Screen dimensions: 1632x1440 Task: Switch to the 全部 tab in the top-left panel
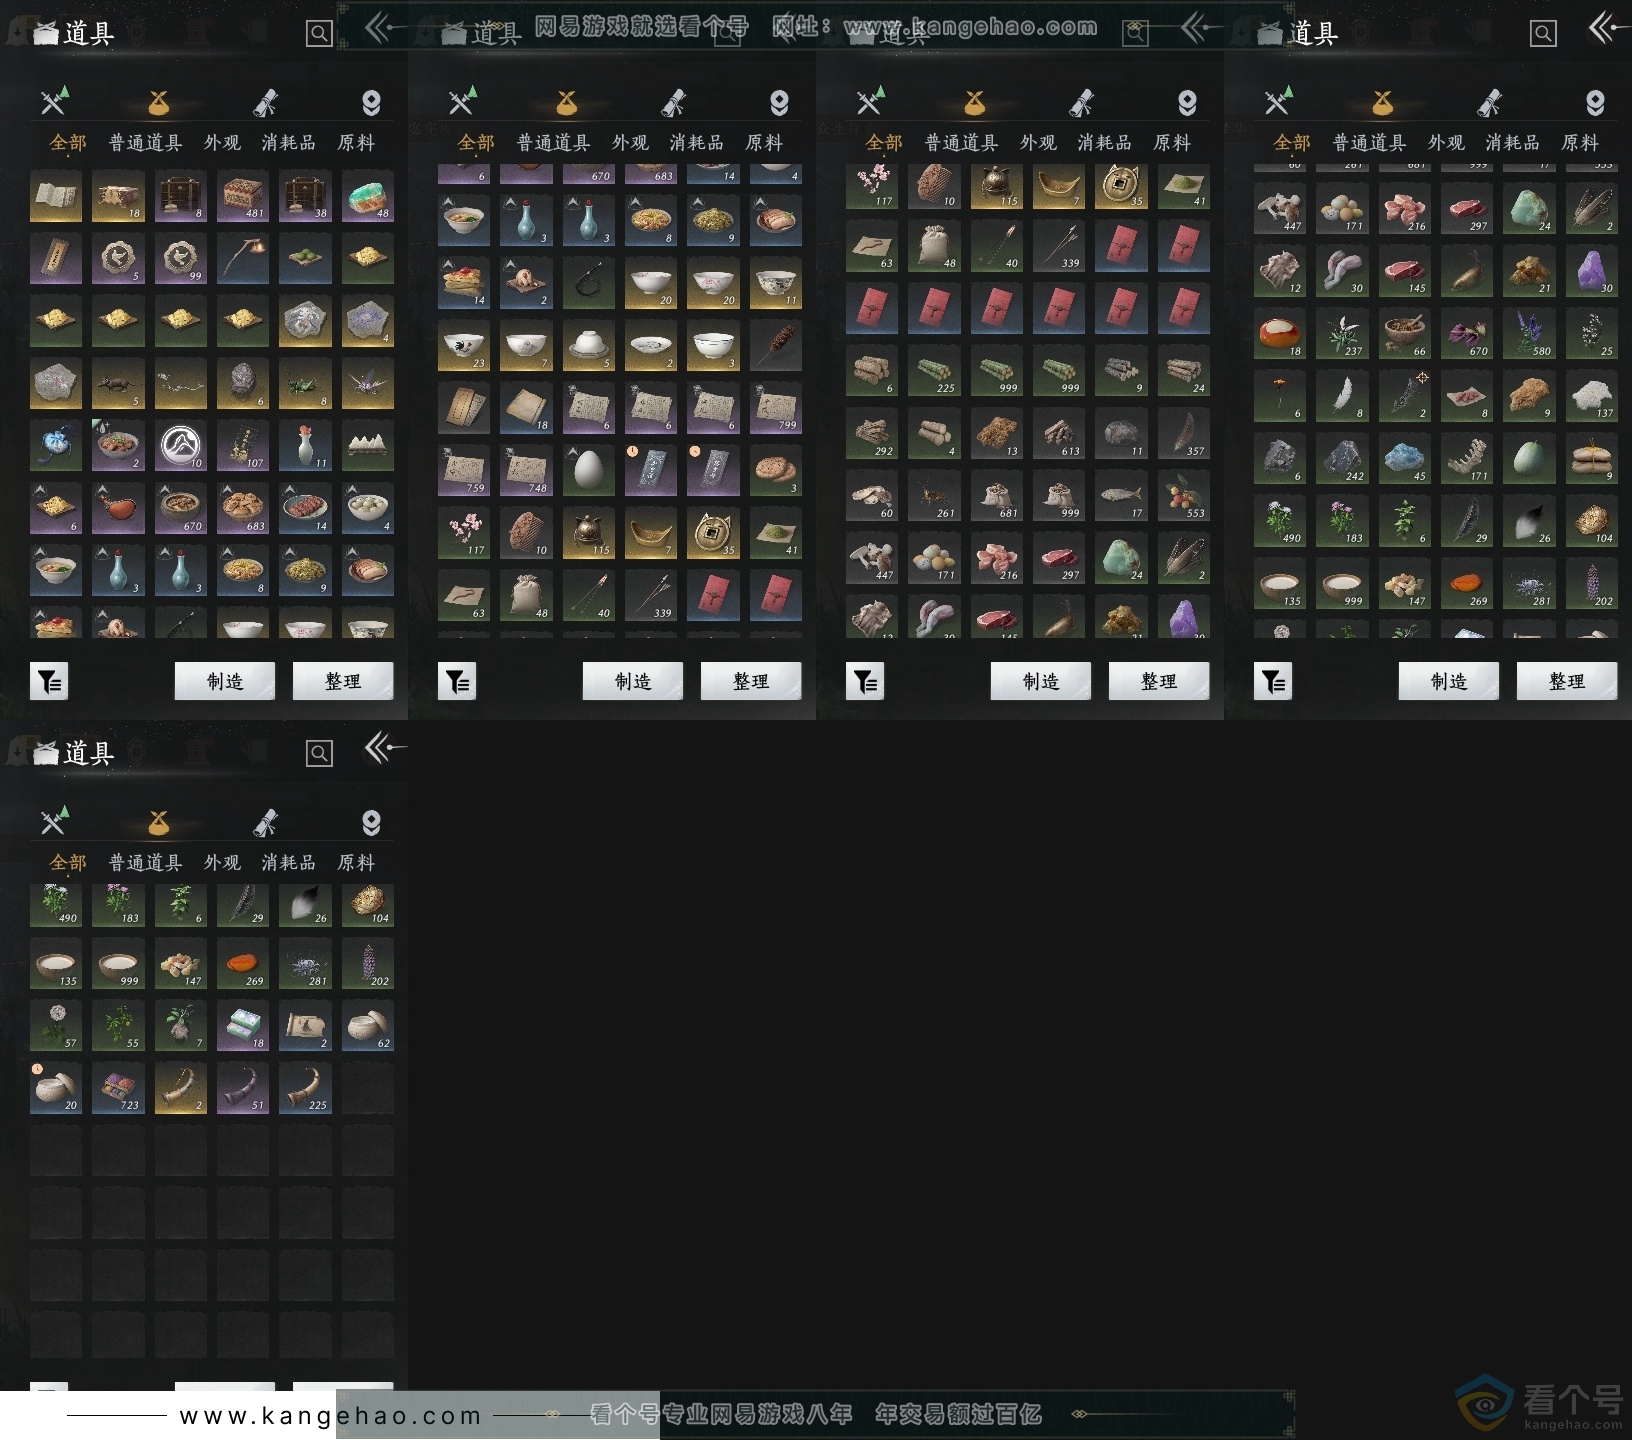tap(68, 143)
